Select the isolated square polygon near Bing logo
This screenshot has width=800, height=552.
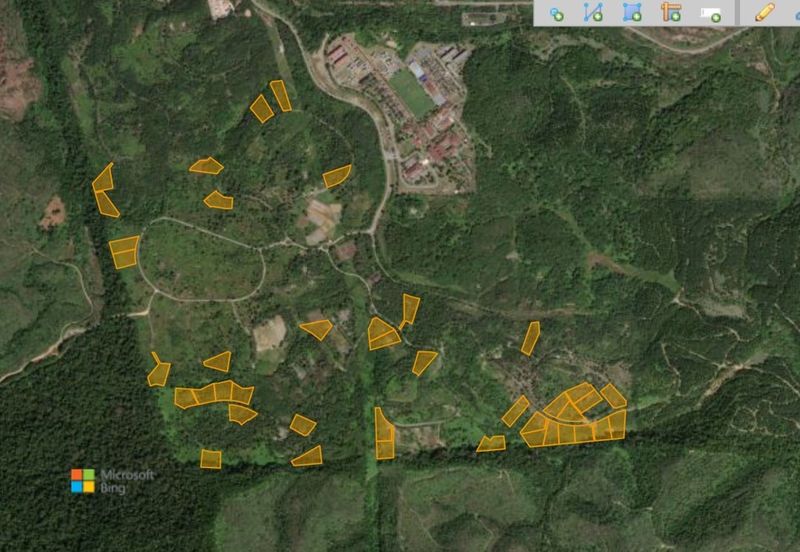[210, 459]
